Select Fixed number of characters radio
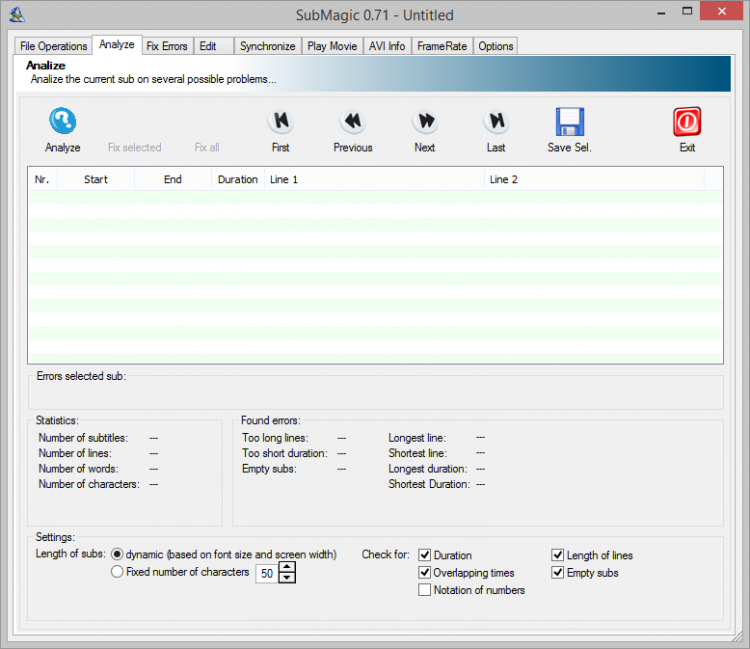Viewport: 750px width, 649px height. tap(117, 572)
